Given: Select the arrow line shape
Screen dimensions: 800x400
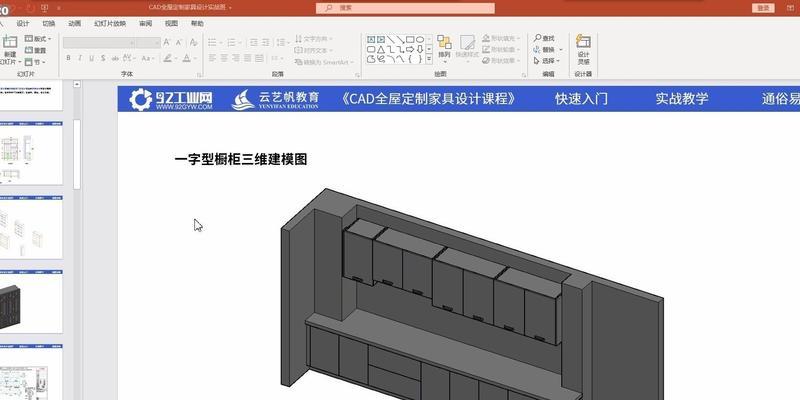Looking at the screenshot, I should 401,39.
